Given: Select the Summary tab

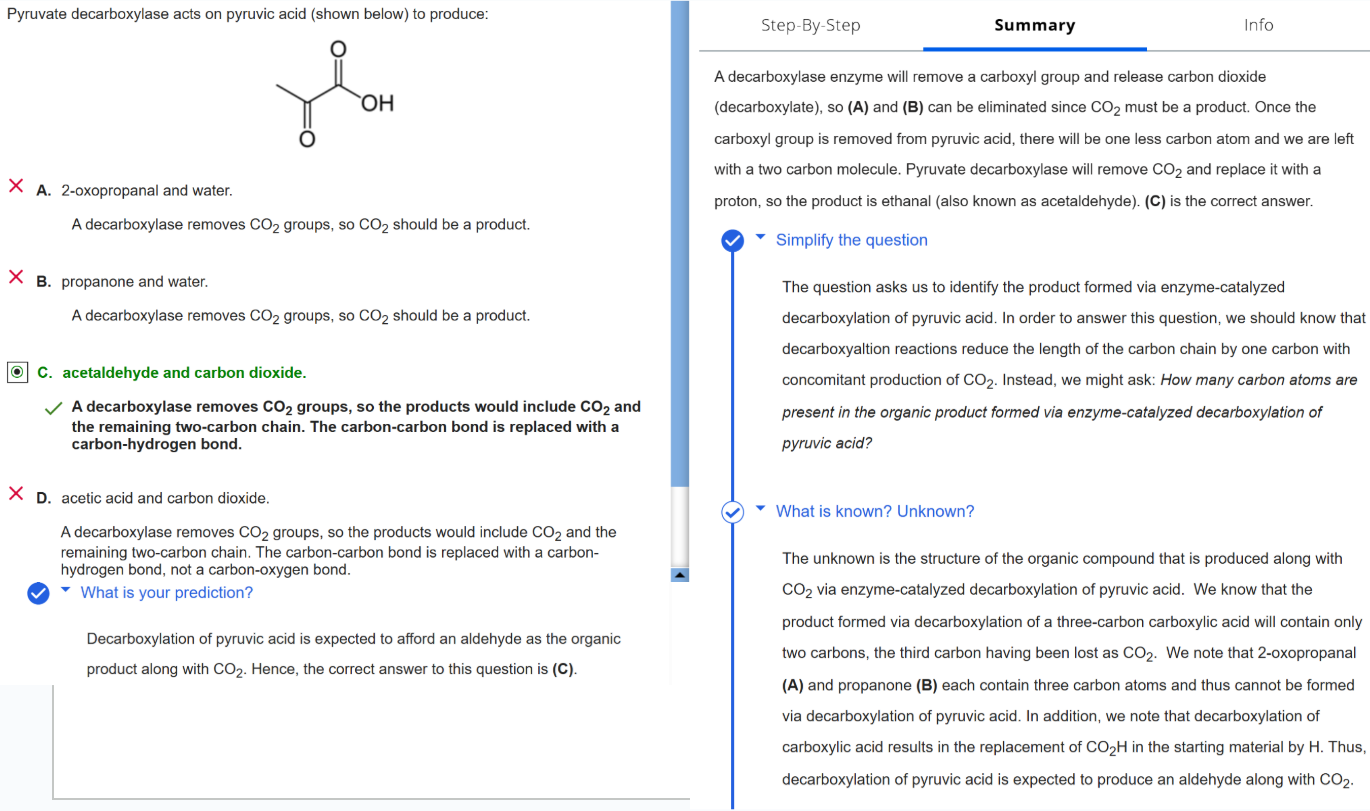Looking at the screenshot, I should point(1034,25).
